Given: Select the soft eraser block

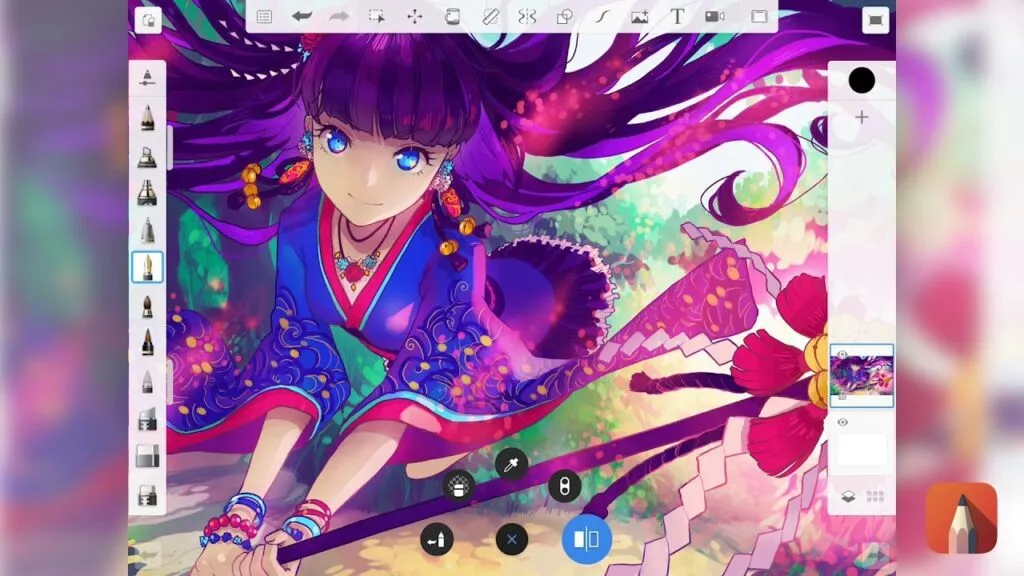Looking at the screenshot, I should pos(148,456).
